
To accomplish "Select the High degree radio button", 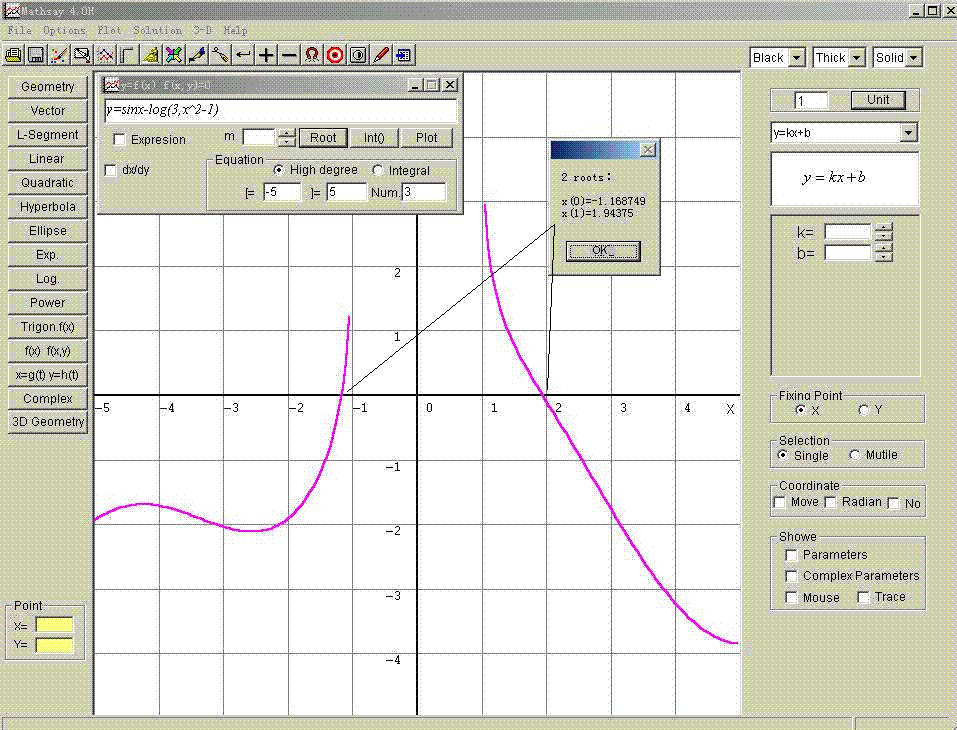I will coord(278,170).
